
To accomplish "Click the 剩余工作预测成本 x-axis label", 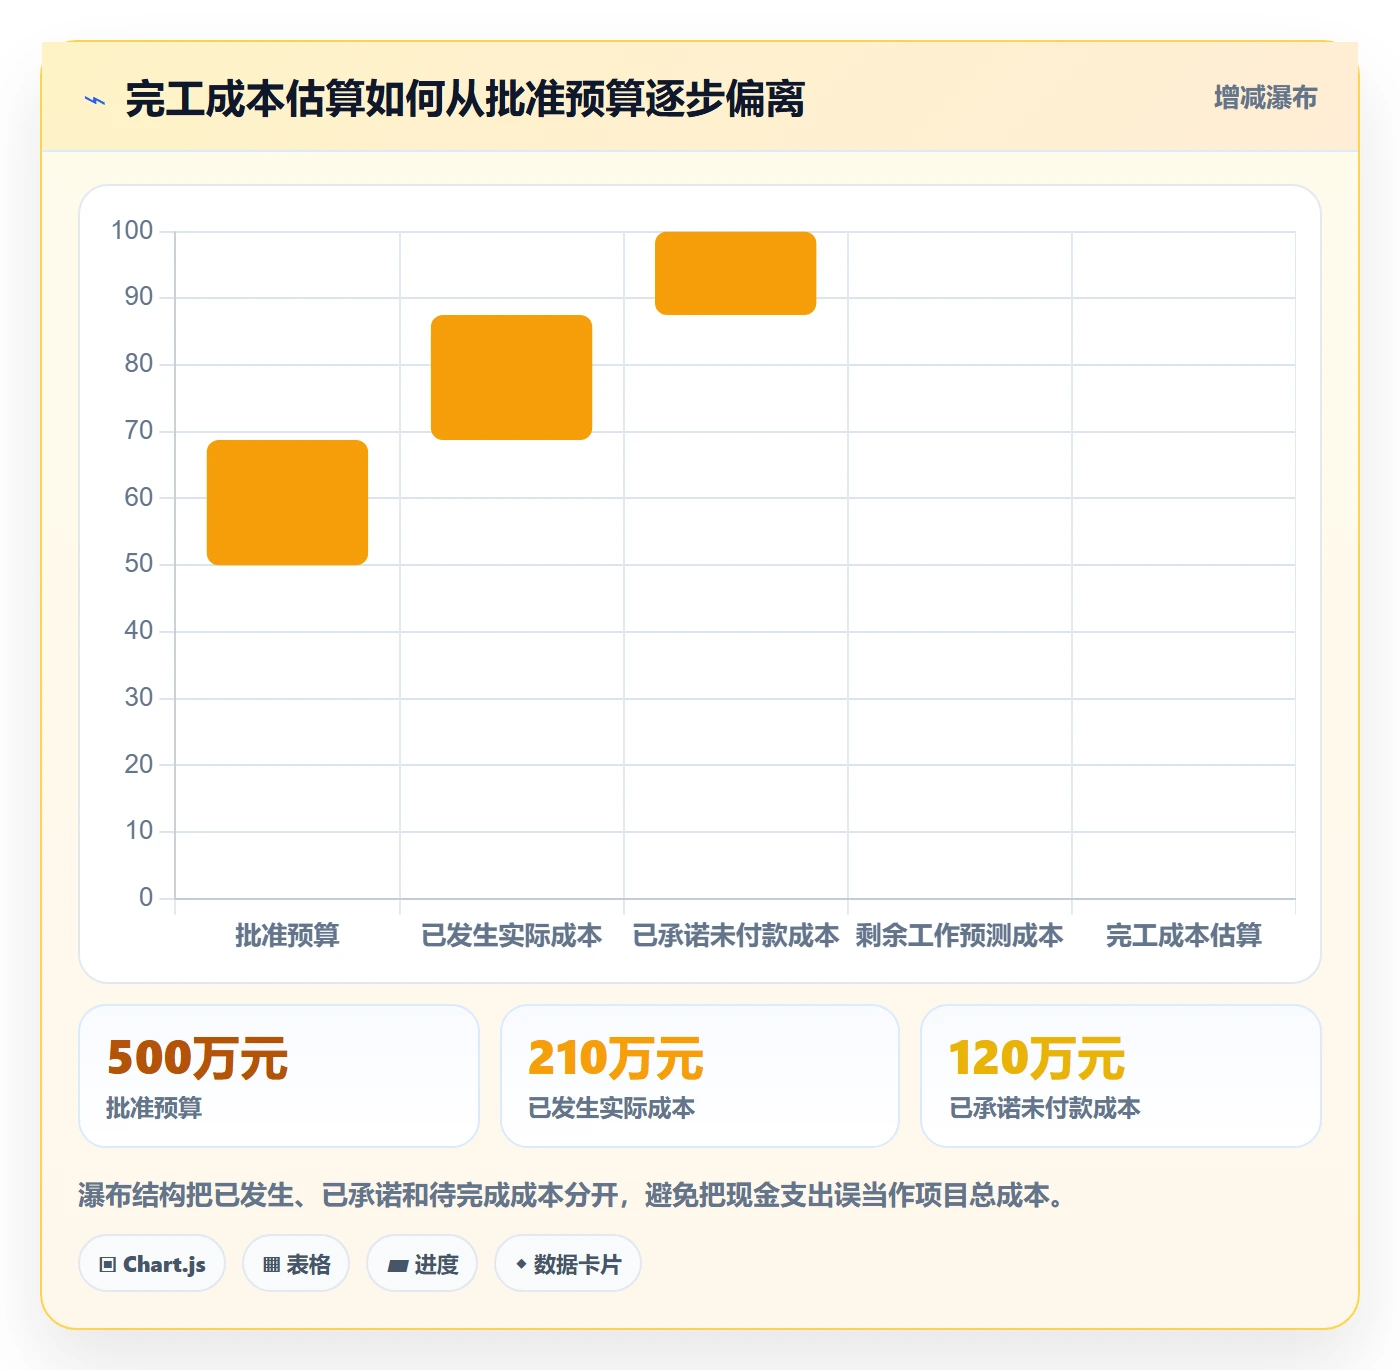I will (959, 936).
